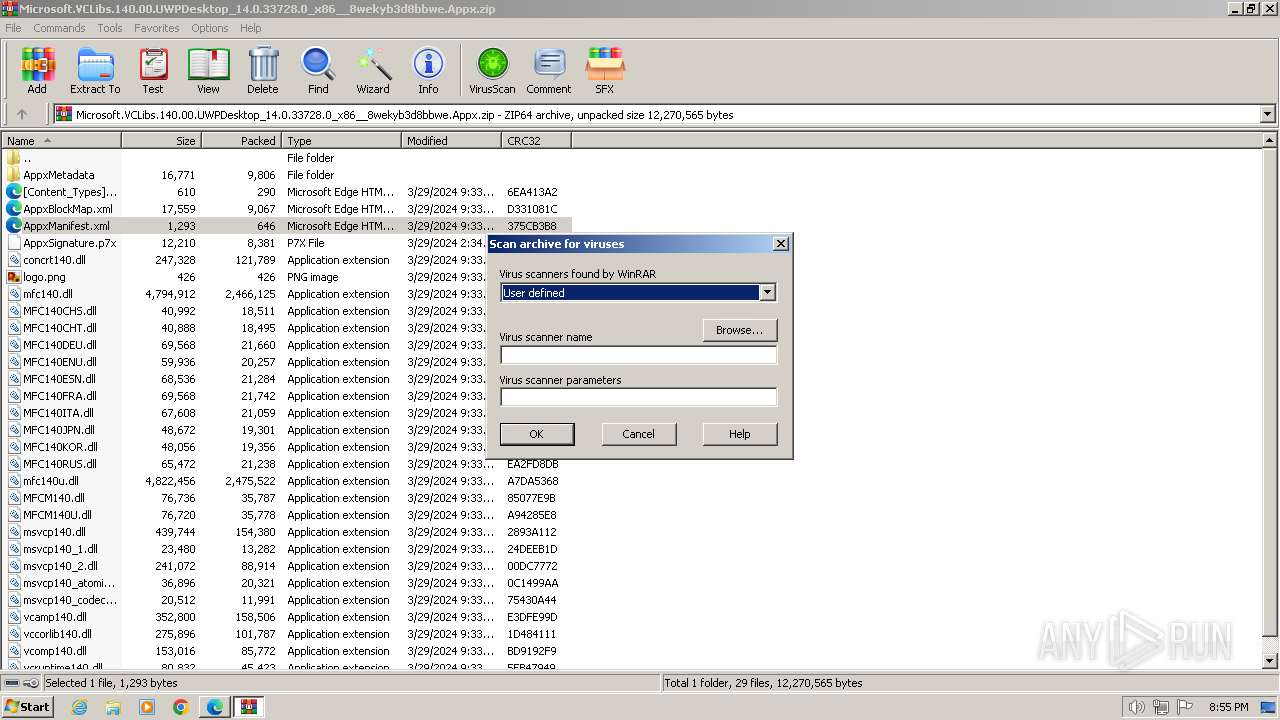Select the AppxMetadata folder icon
This screenshot has height=720, width=1280.
(14, 175)
